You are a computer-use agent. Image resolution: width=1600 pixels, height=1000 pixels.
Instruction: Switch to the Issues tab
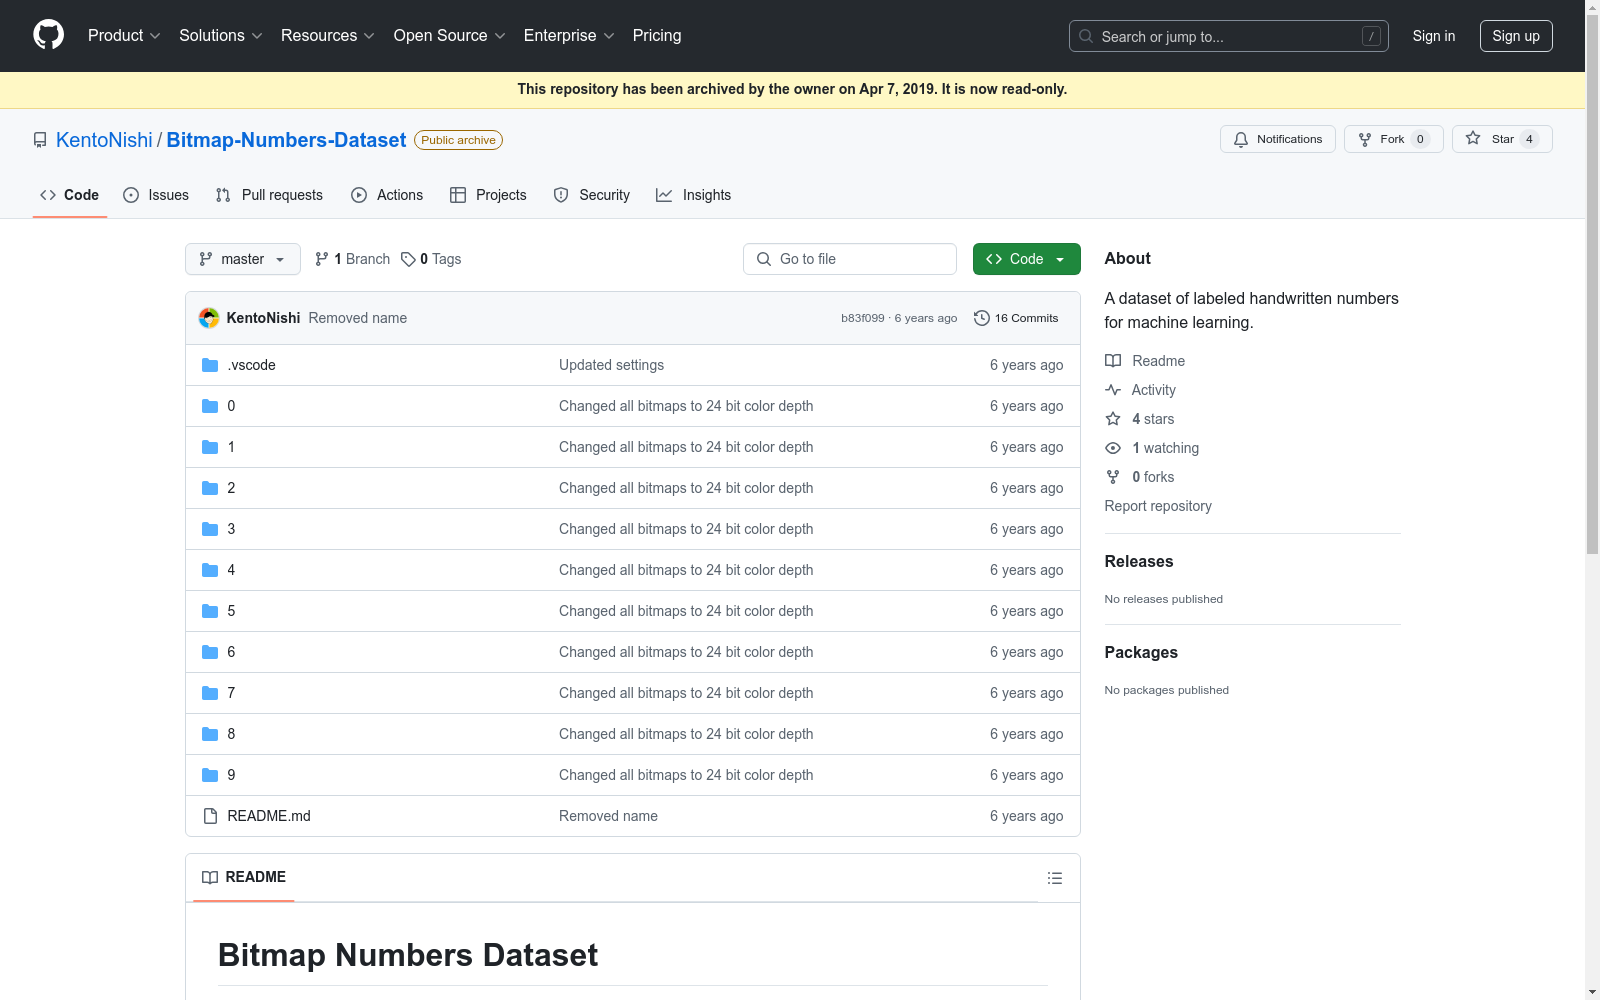pyautogui.click(x=156, y=195)
